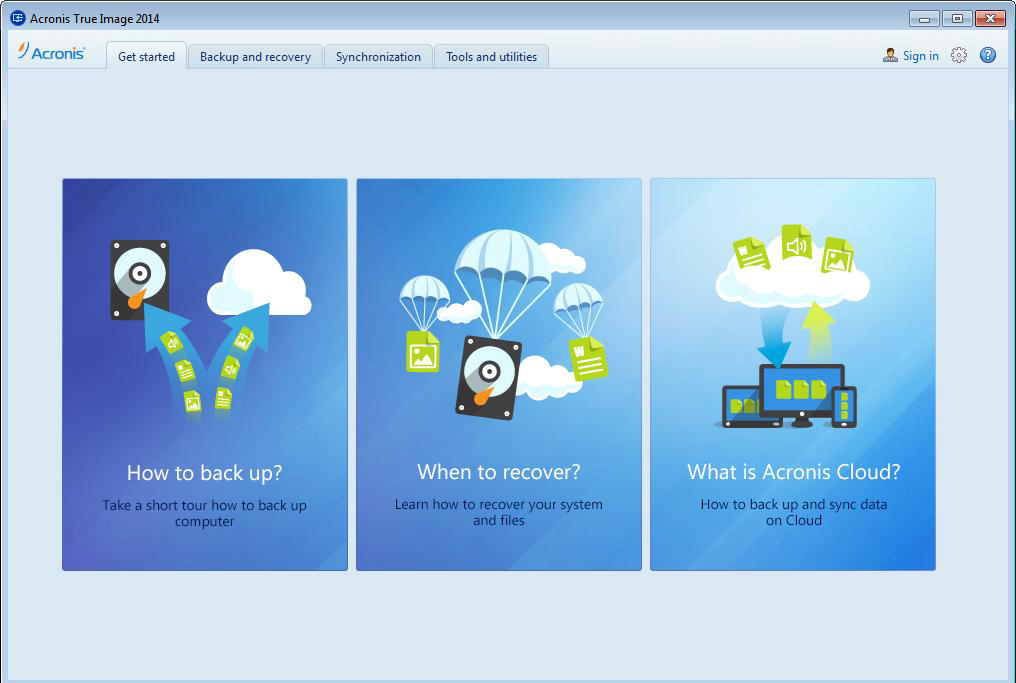
Task: Open help with the question mark icon
Action: pos(987,56)
